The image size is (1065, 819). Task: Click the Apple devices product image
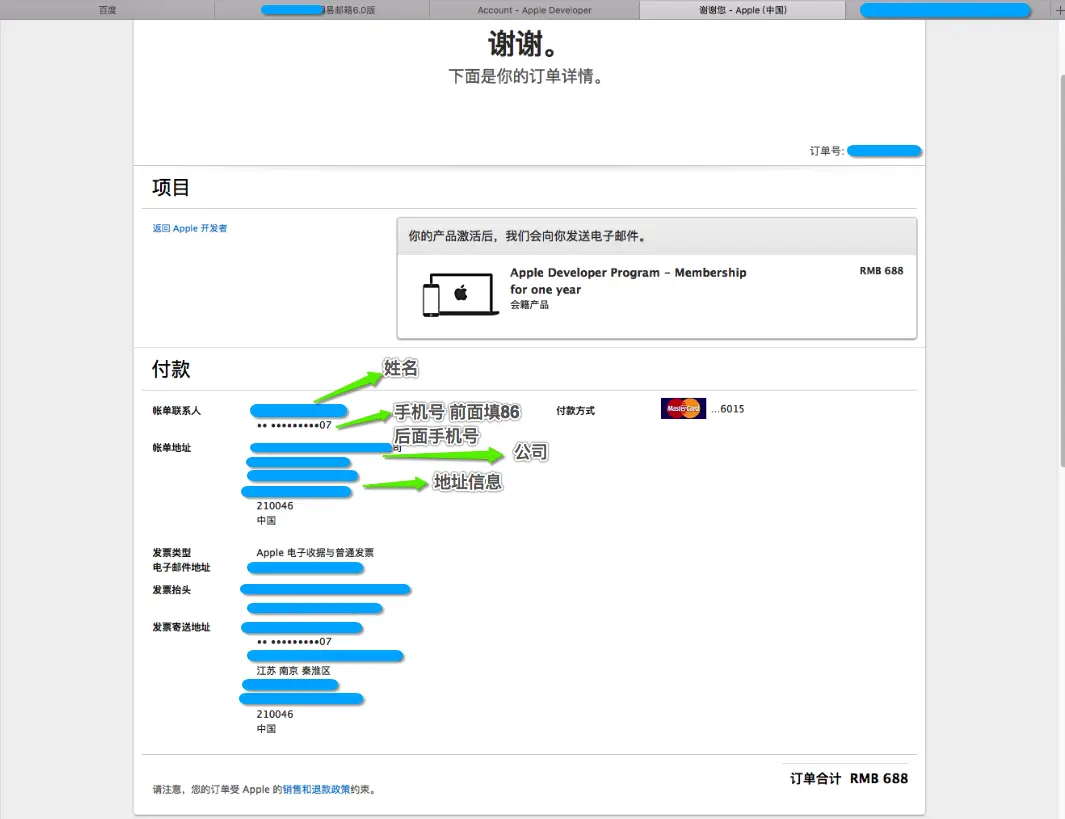pos(461,295)
